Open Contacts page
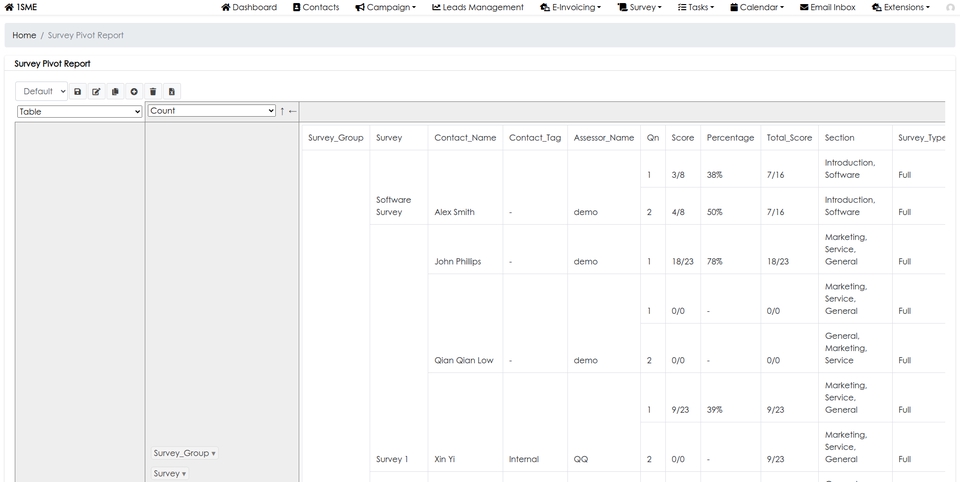This screenshot has height=482, width=960. point(316,7)
